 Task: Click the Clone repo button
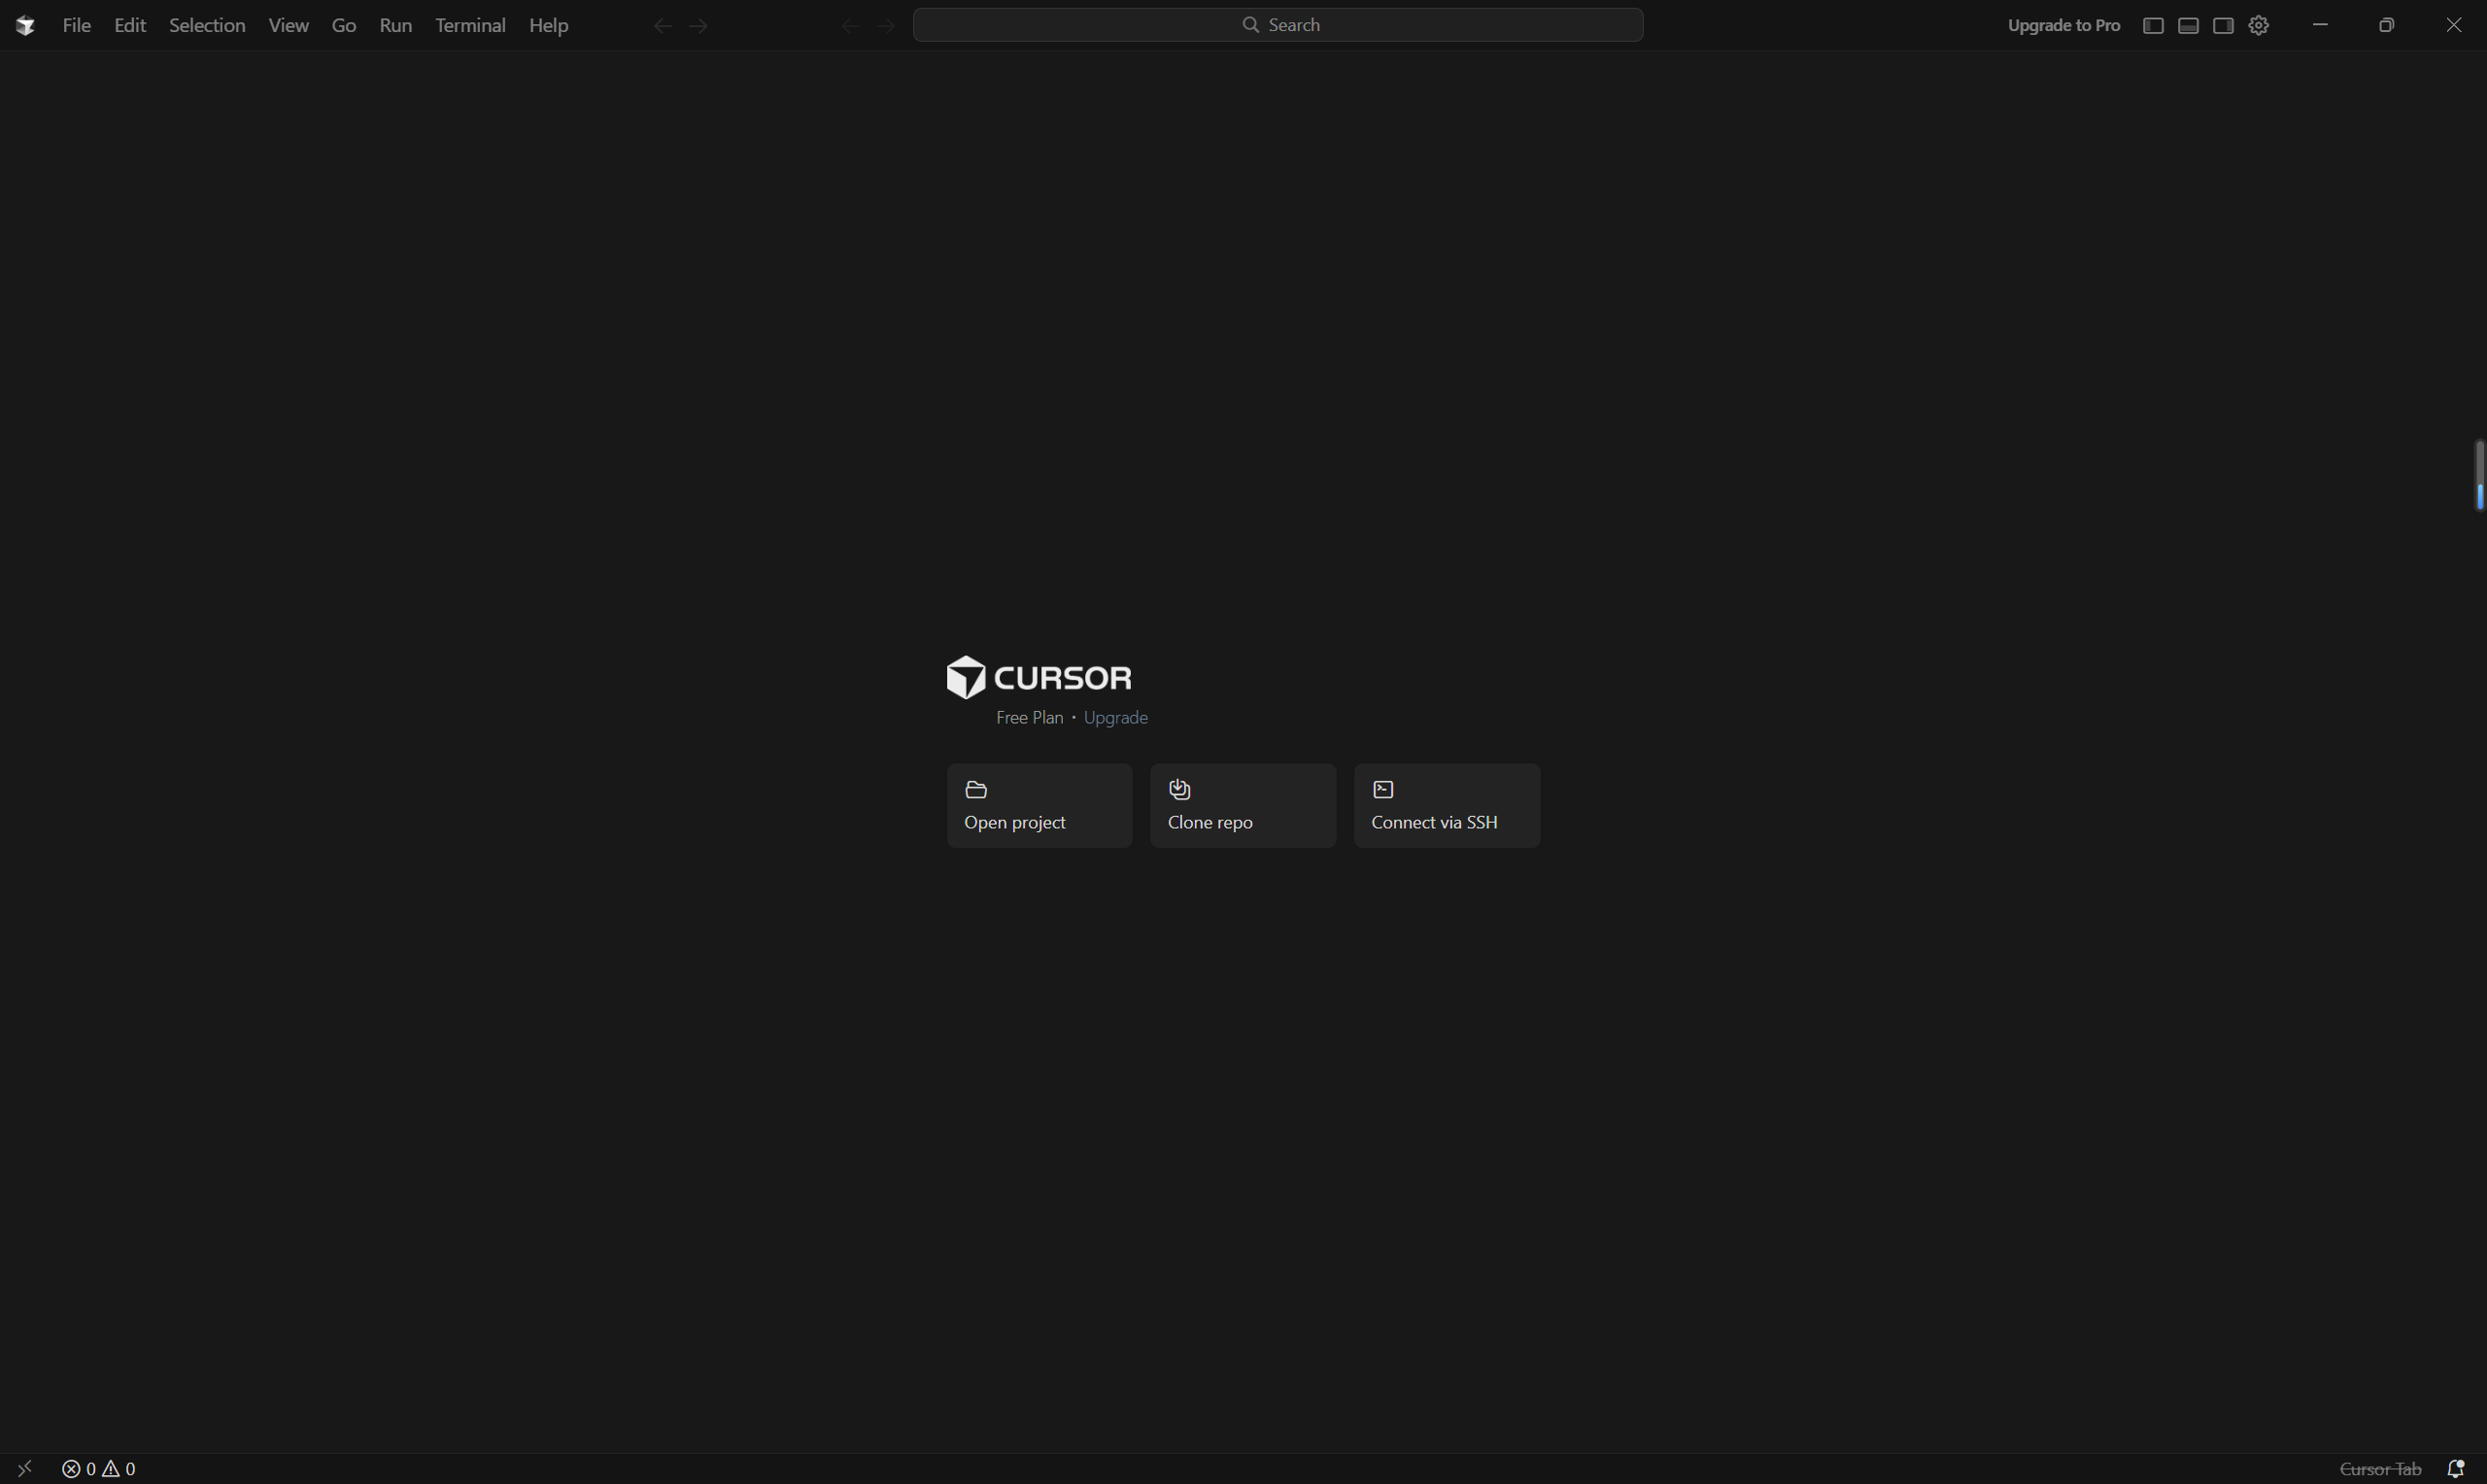(x=1242, y=805)
